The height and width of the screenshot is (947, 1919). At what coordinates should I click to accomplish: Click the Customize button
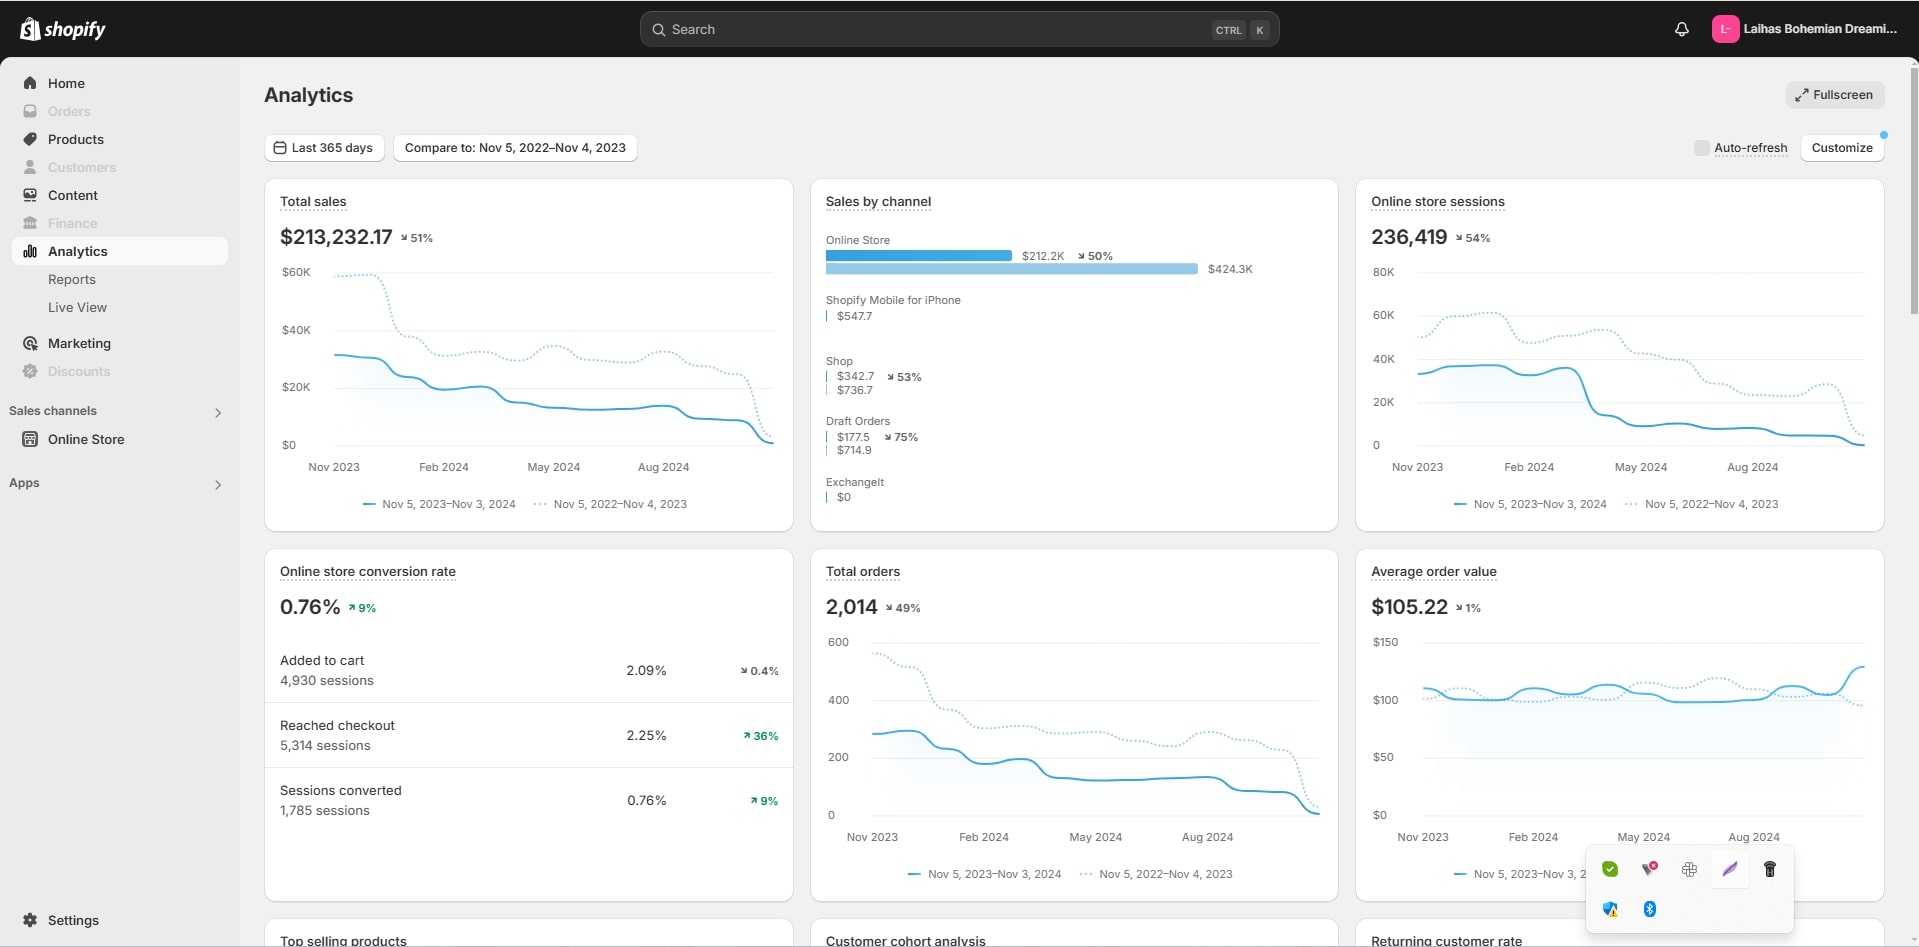[1841, 148]
